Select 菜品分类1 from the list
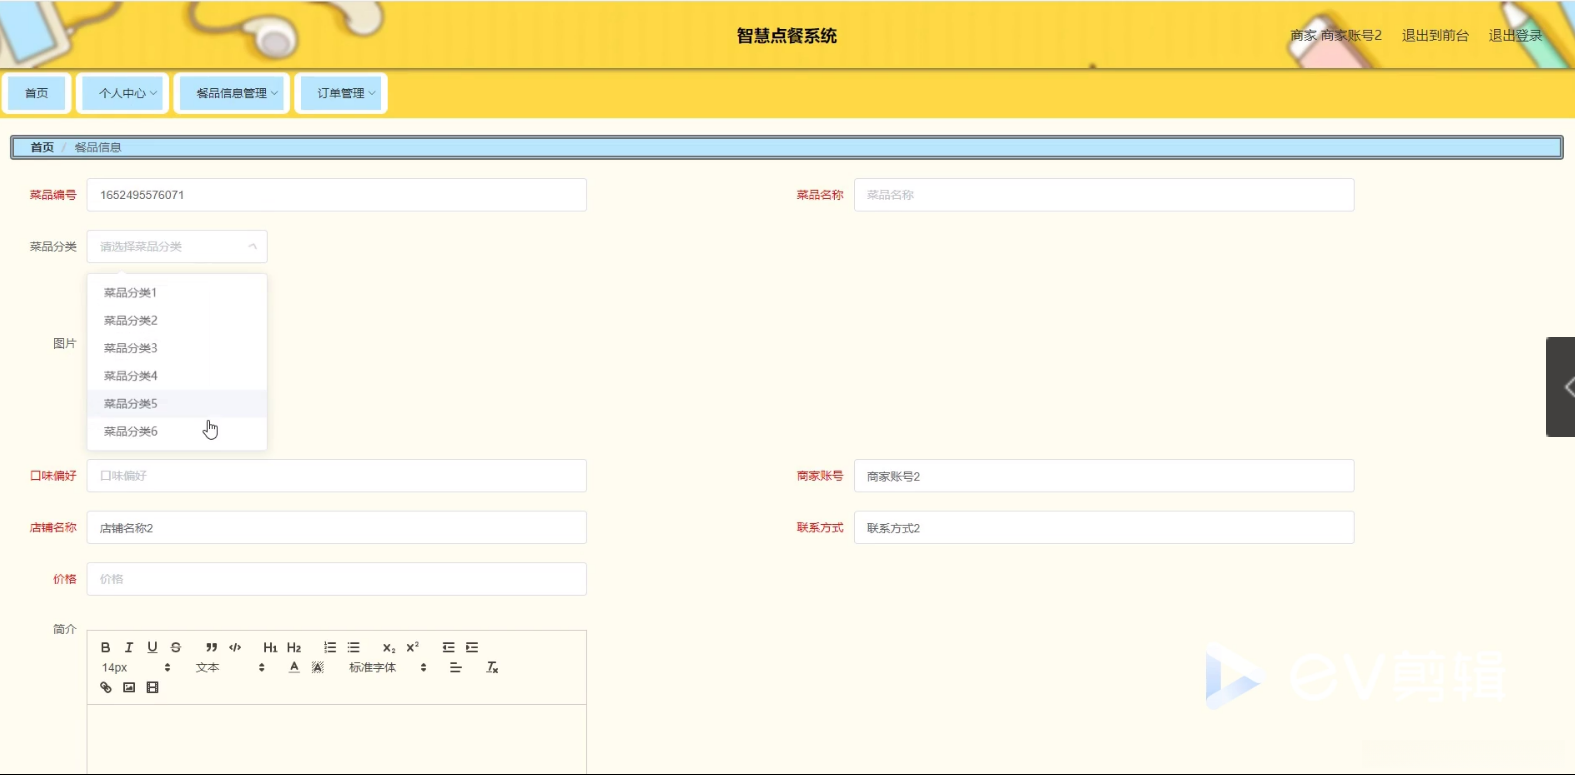The width and height of the screenshot is (1575, 775). click(177, 293)
